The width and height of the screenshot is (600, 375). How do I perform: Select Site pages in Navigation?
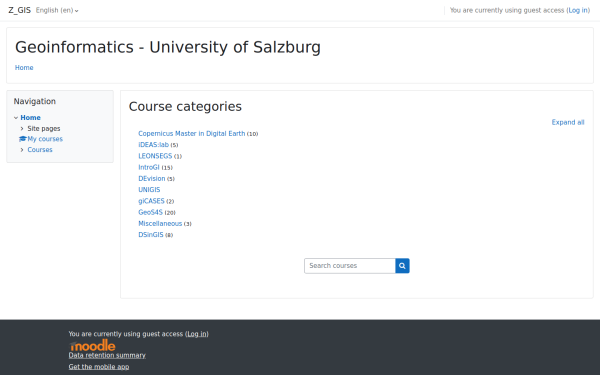pyautogui.click(x=44, y=129)
